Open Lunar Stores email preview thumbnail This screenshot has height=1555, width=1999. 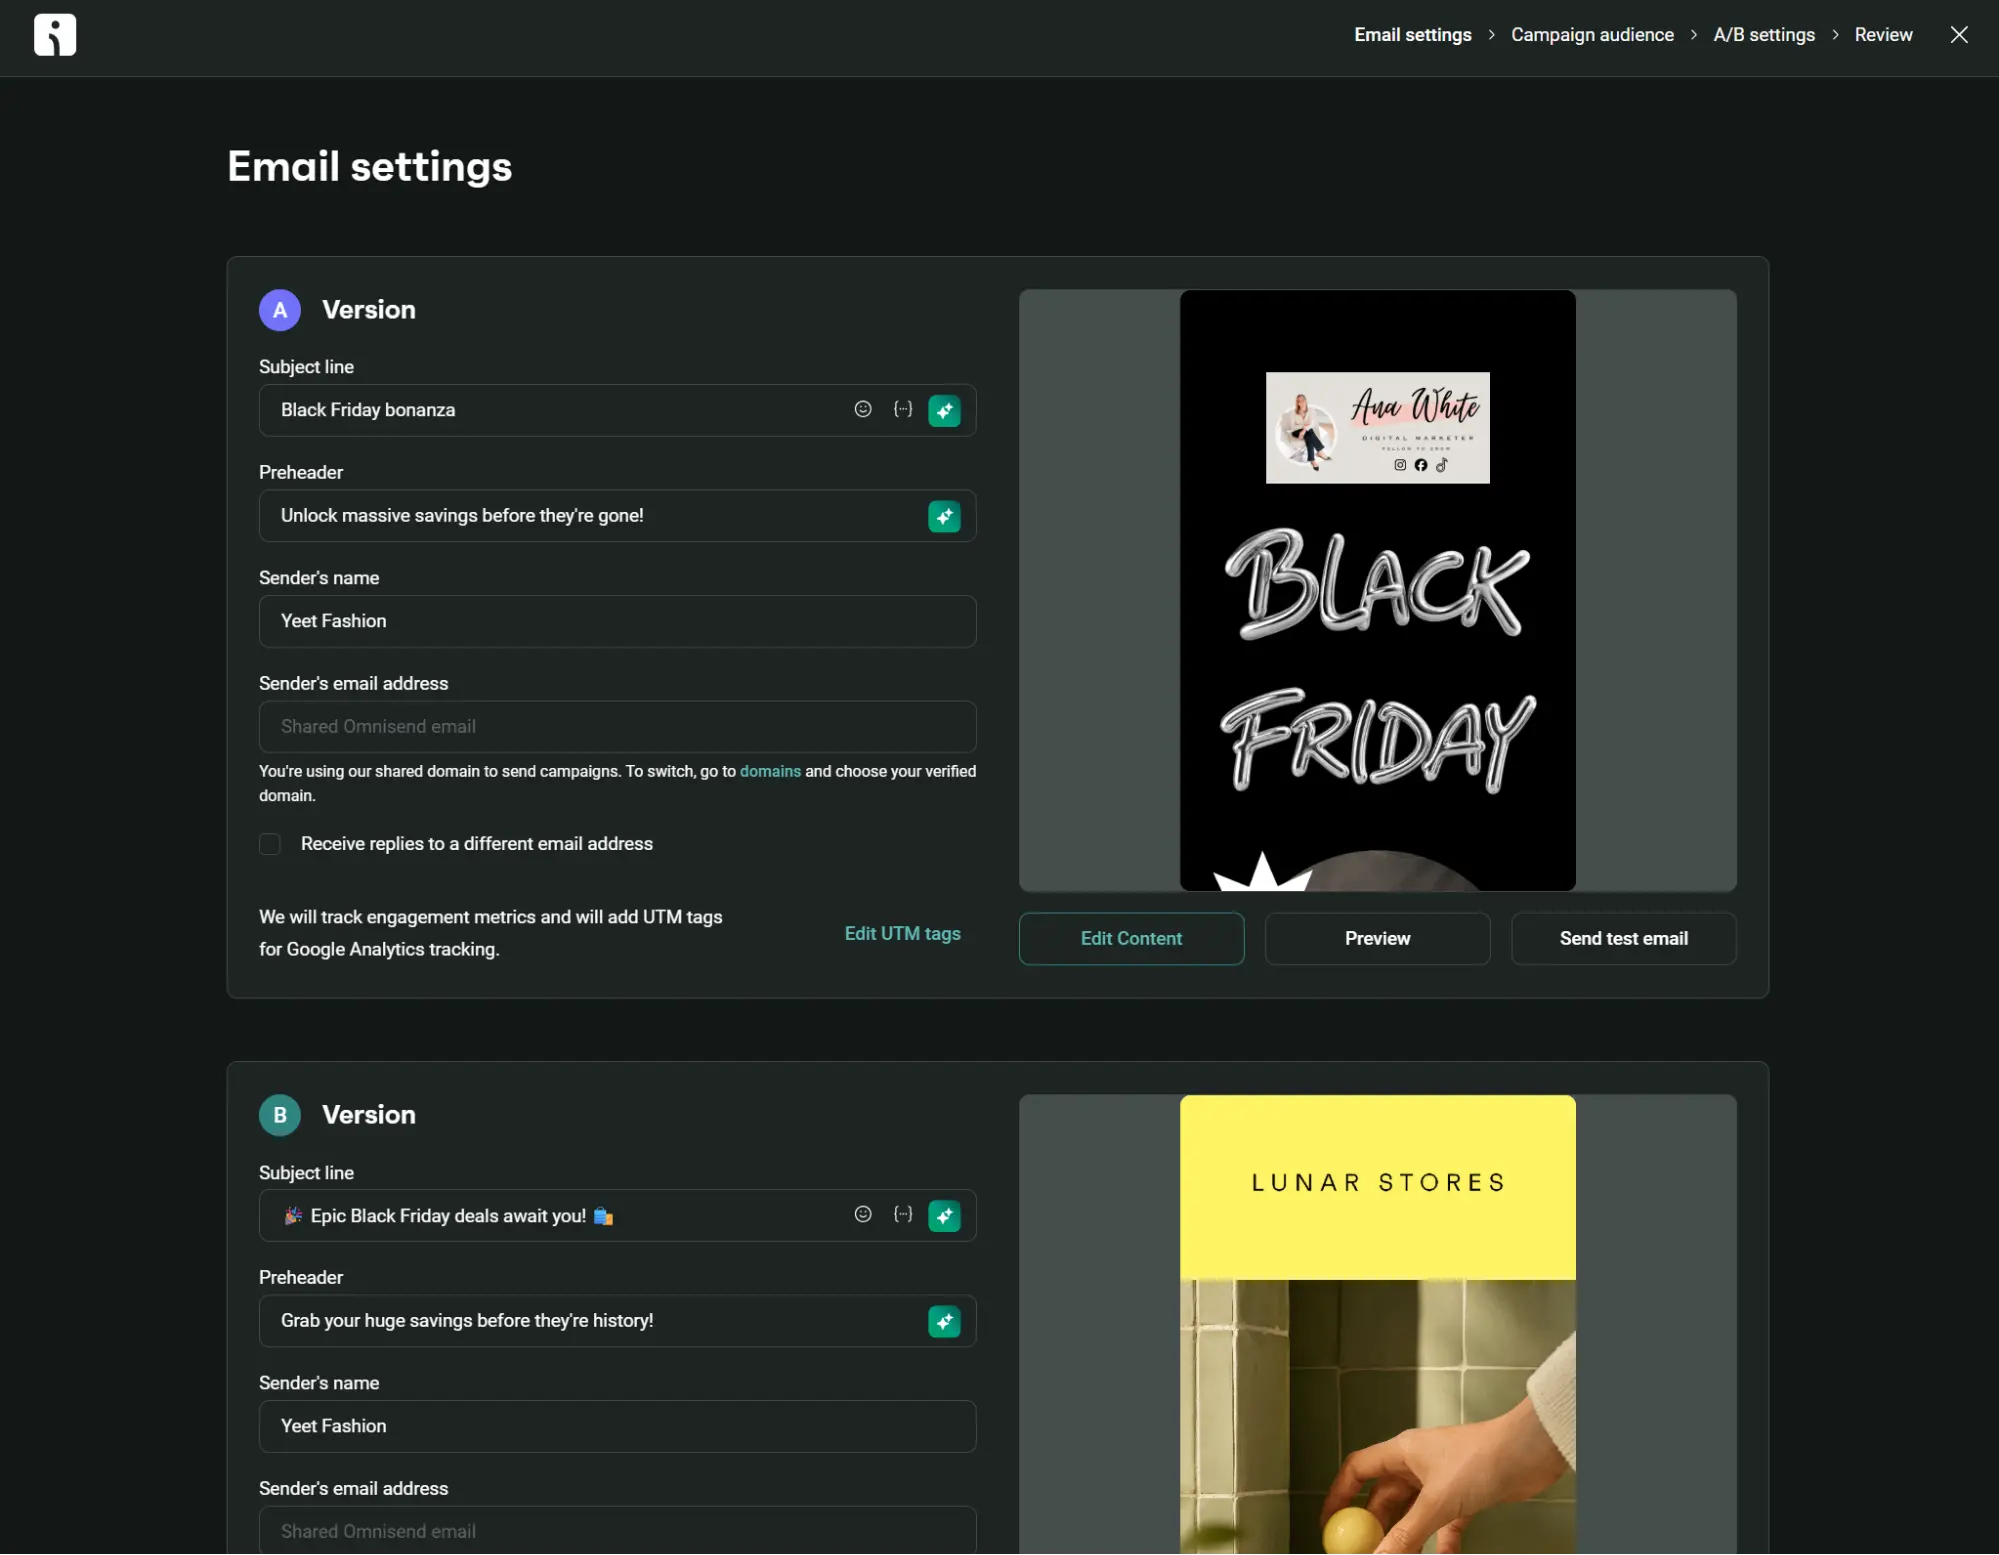[1377, 1325]
